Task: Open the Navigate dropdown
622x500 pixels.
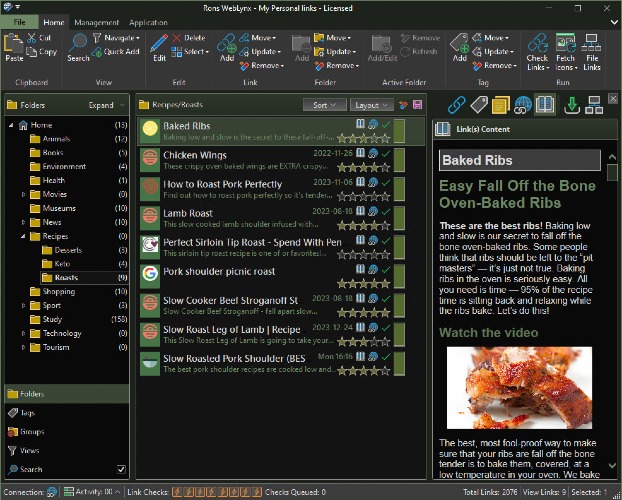Action: pyautogui.click(x=116, y=38)
